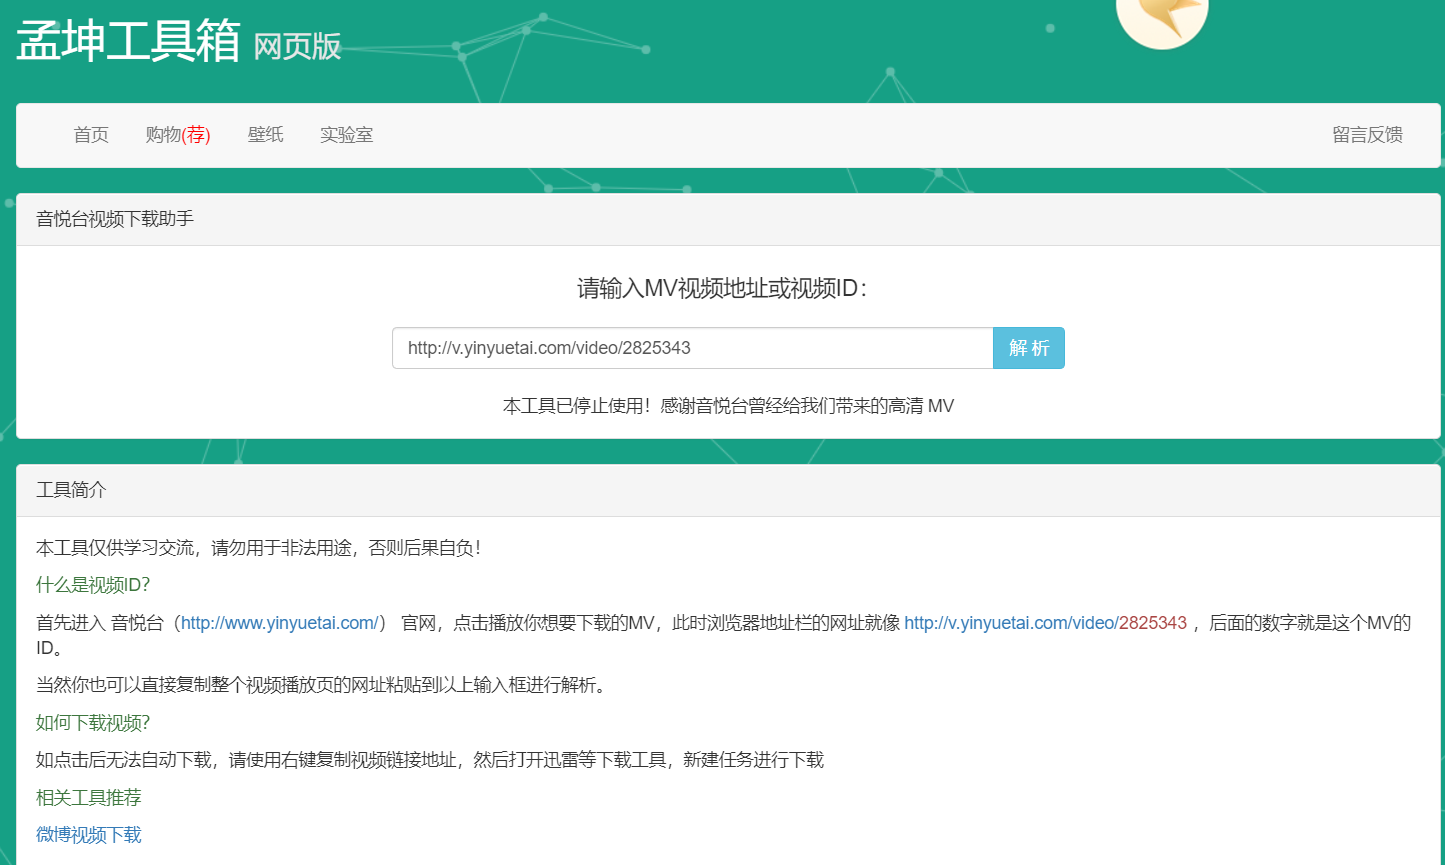Click the 如何下载视频? heading
Viewport: 1445px width, 865px height.
tap(93, 723)
